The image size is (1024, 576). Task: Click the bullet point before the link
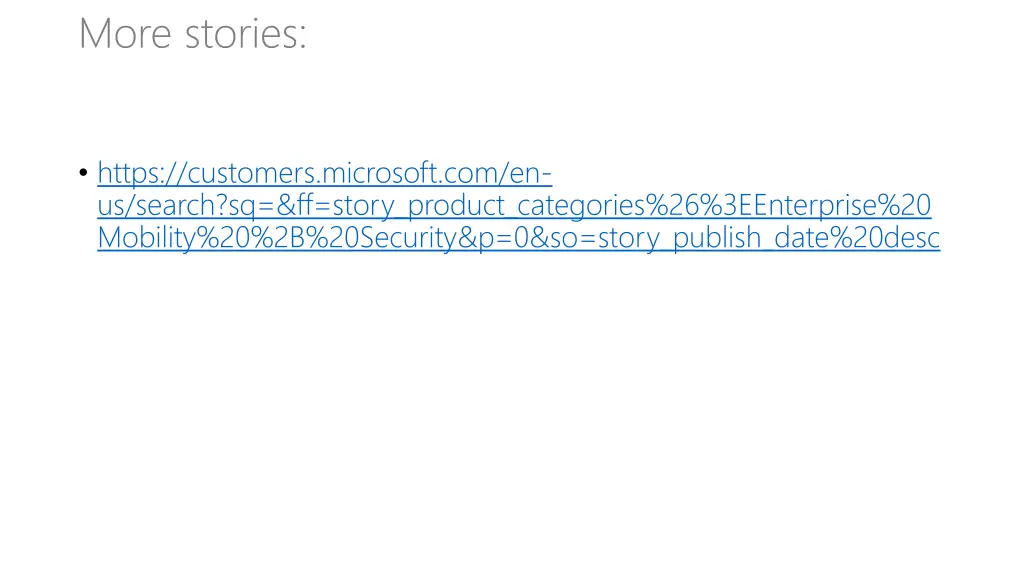pos(83,173)
